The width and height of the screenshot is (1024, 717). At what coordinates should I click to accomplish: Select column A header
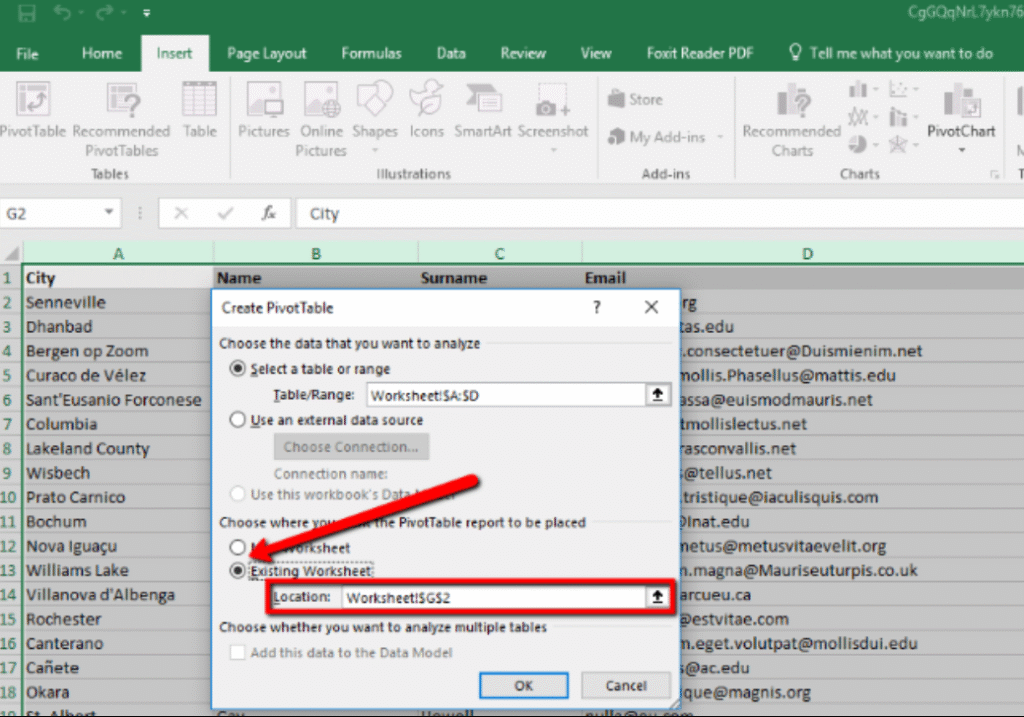click(x=118, y=253)
